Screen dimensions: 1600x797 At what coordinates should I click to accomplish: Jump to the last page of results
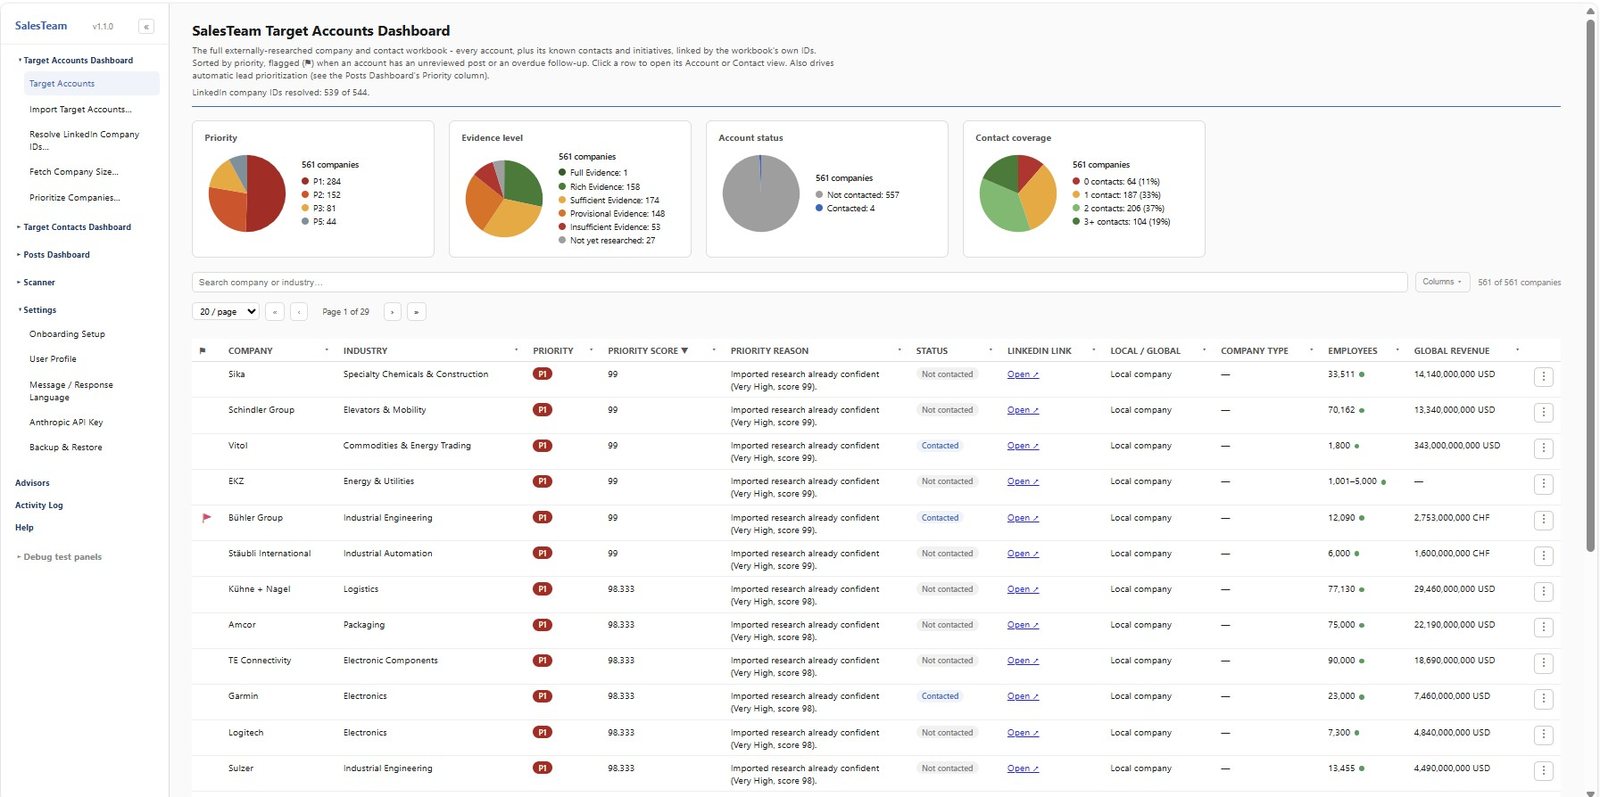(417, 312)
